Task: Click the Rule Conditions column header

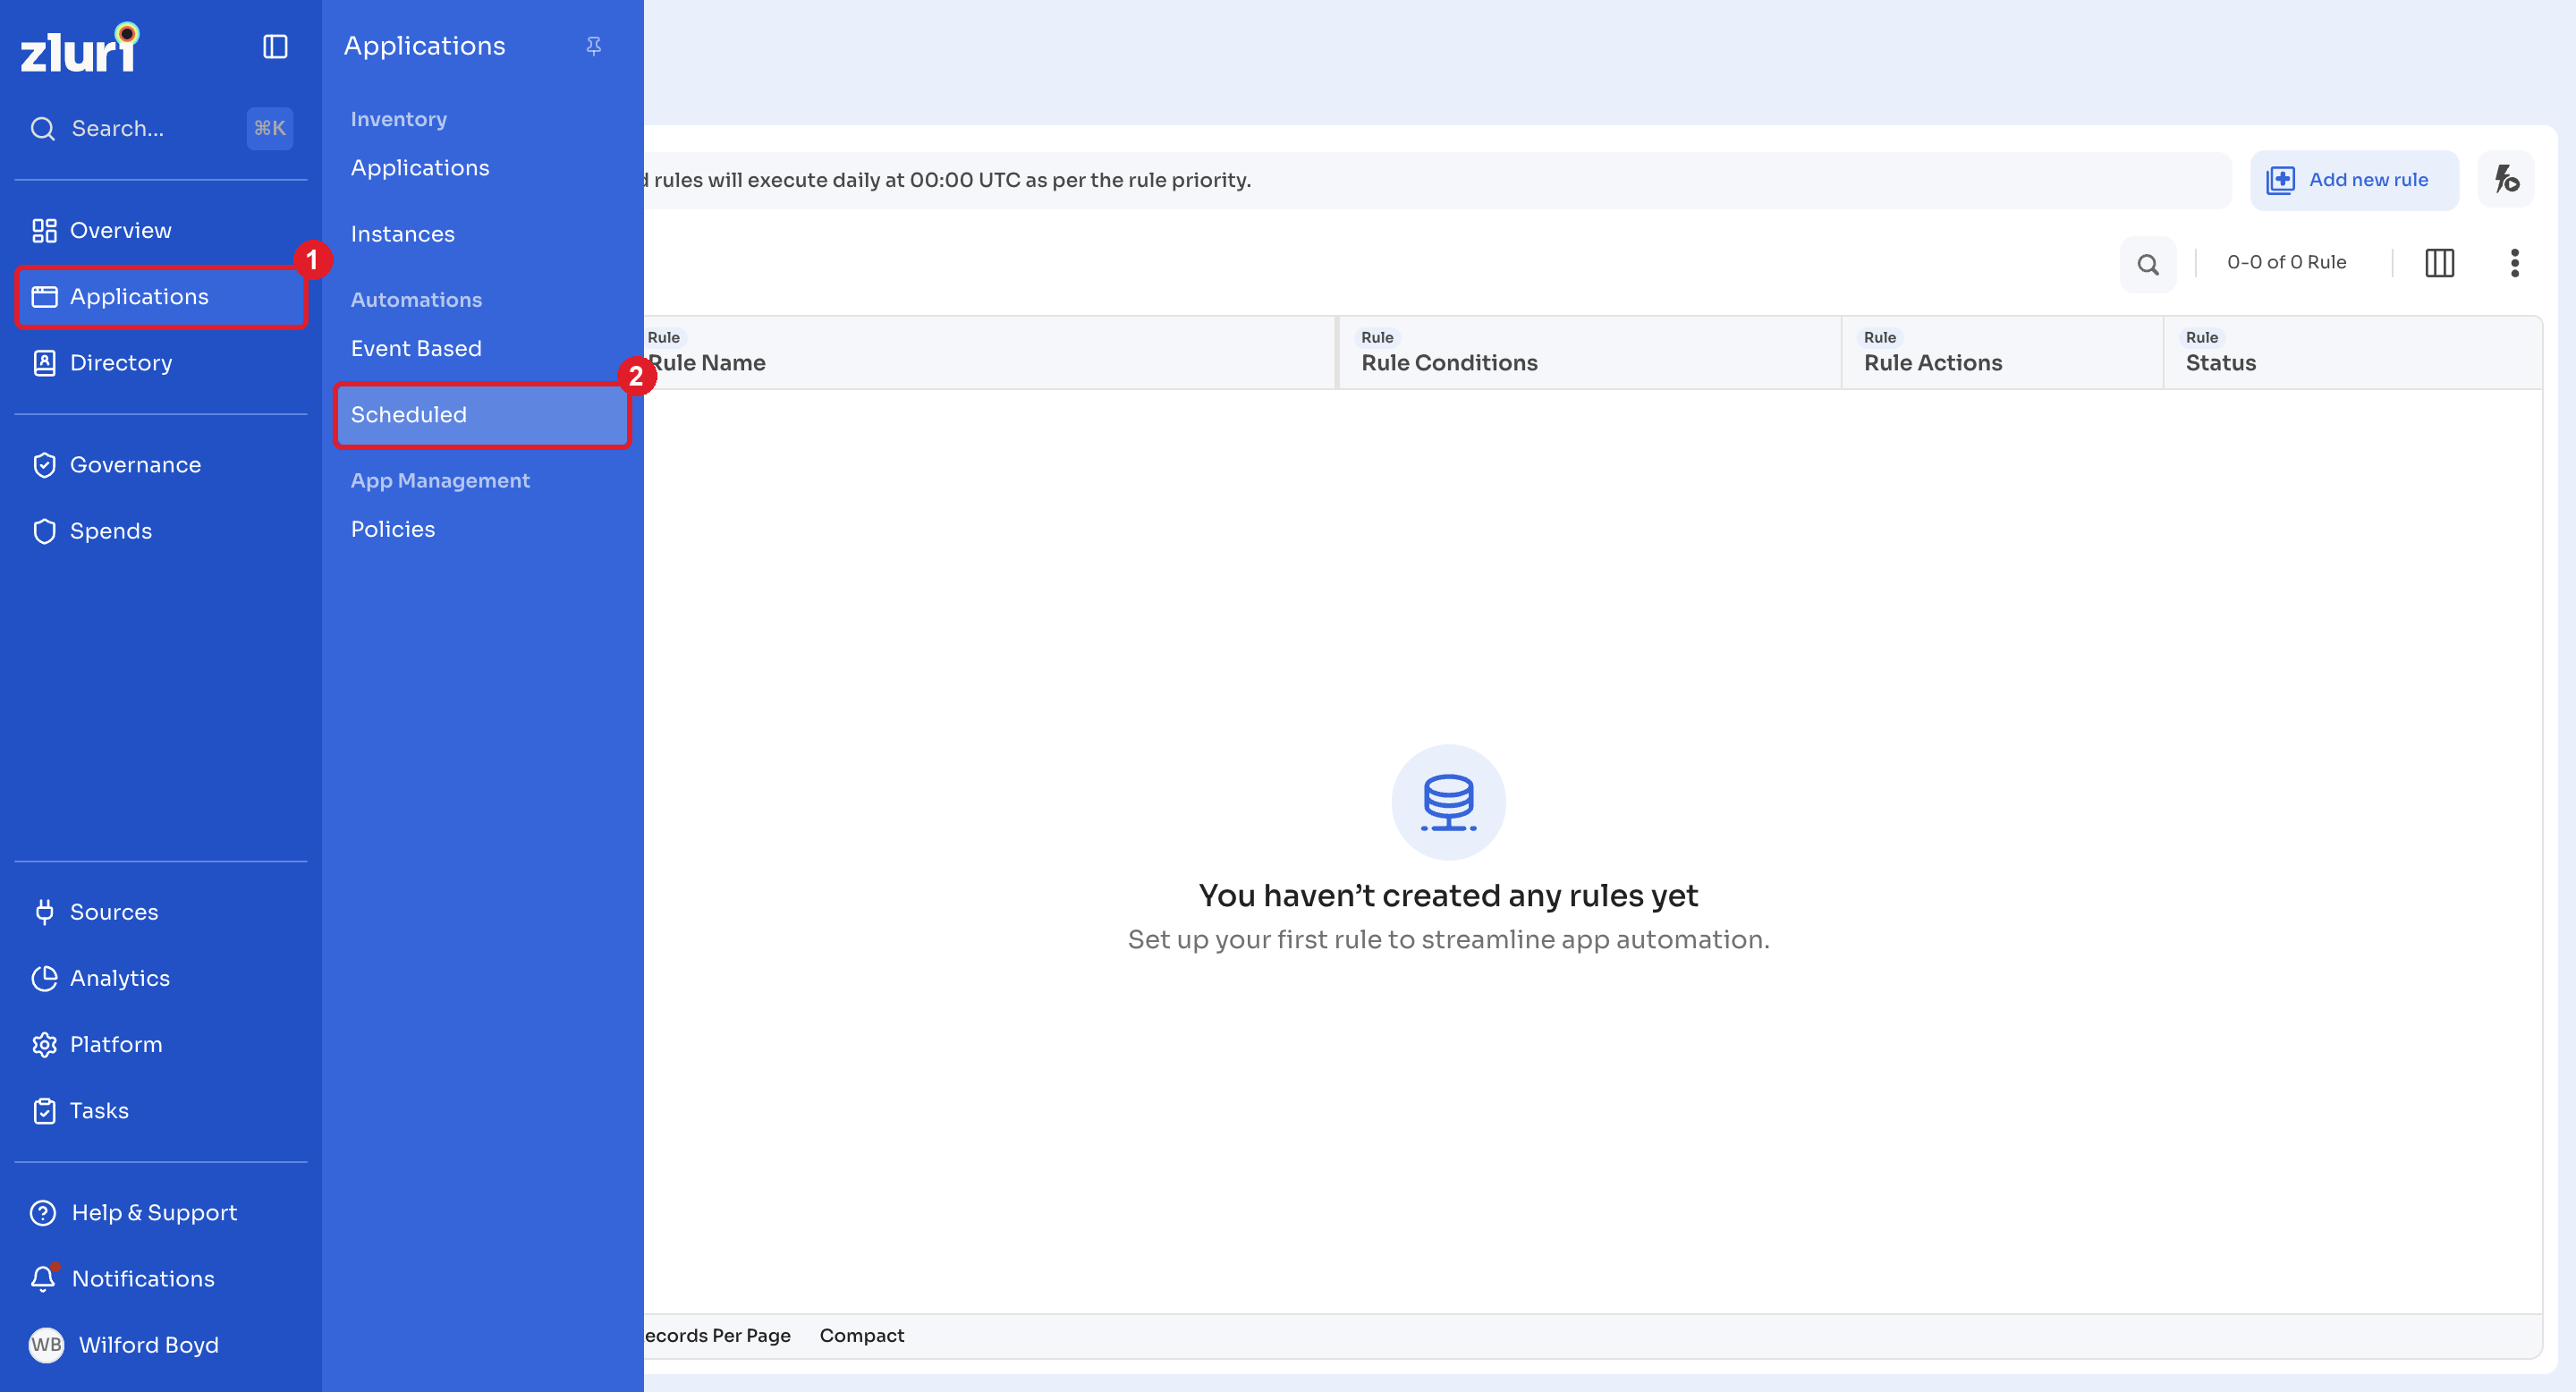Action: coord(1589,352)
